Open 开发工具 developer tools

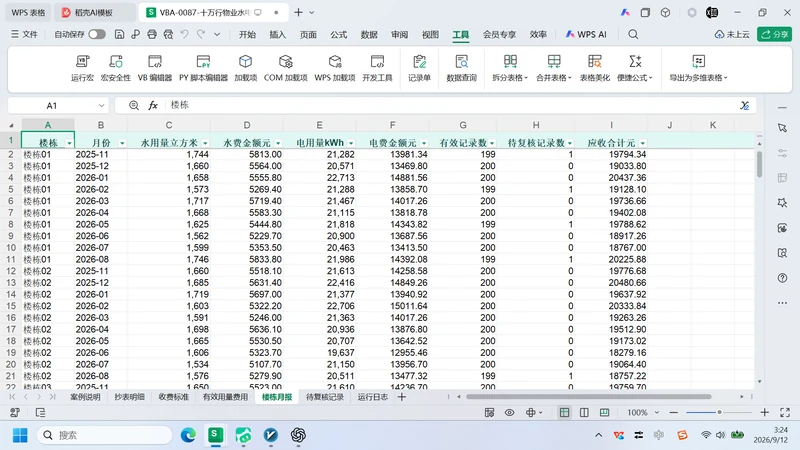pos(377,68)
